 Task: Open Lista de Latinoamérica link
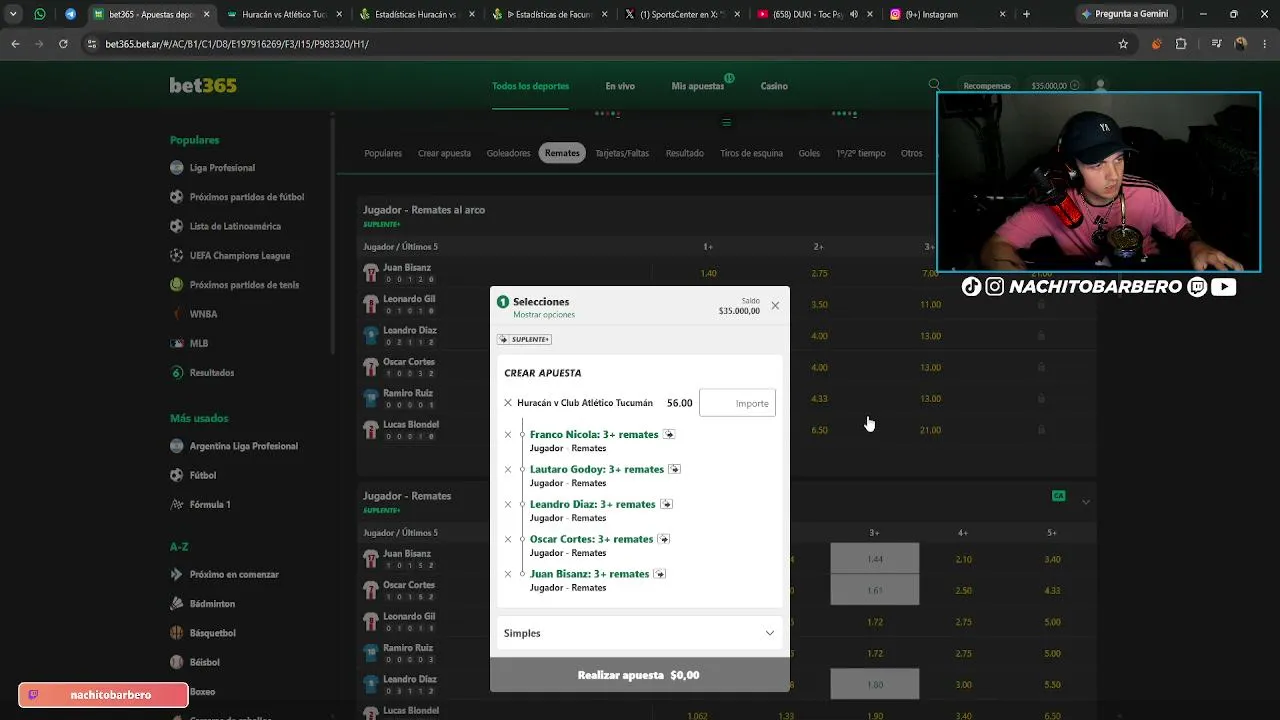click(x=235, y=226)
